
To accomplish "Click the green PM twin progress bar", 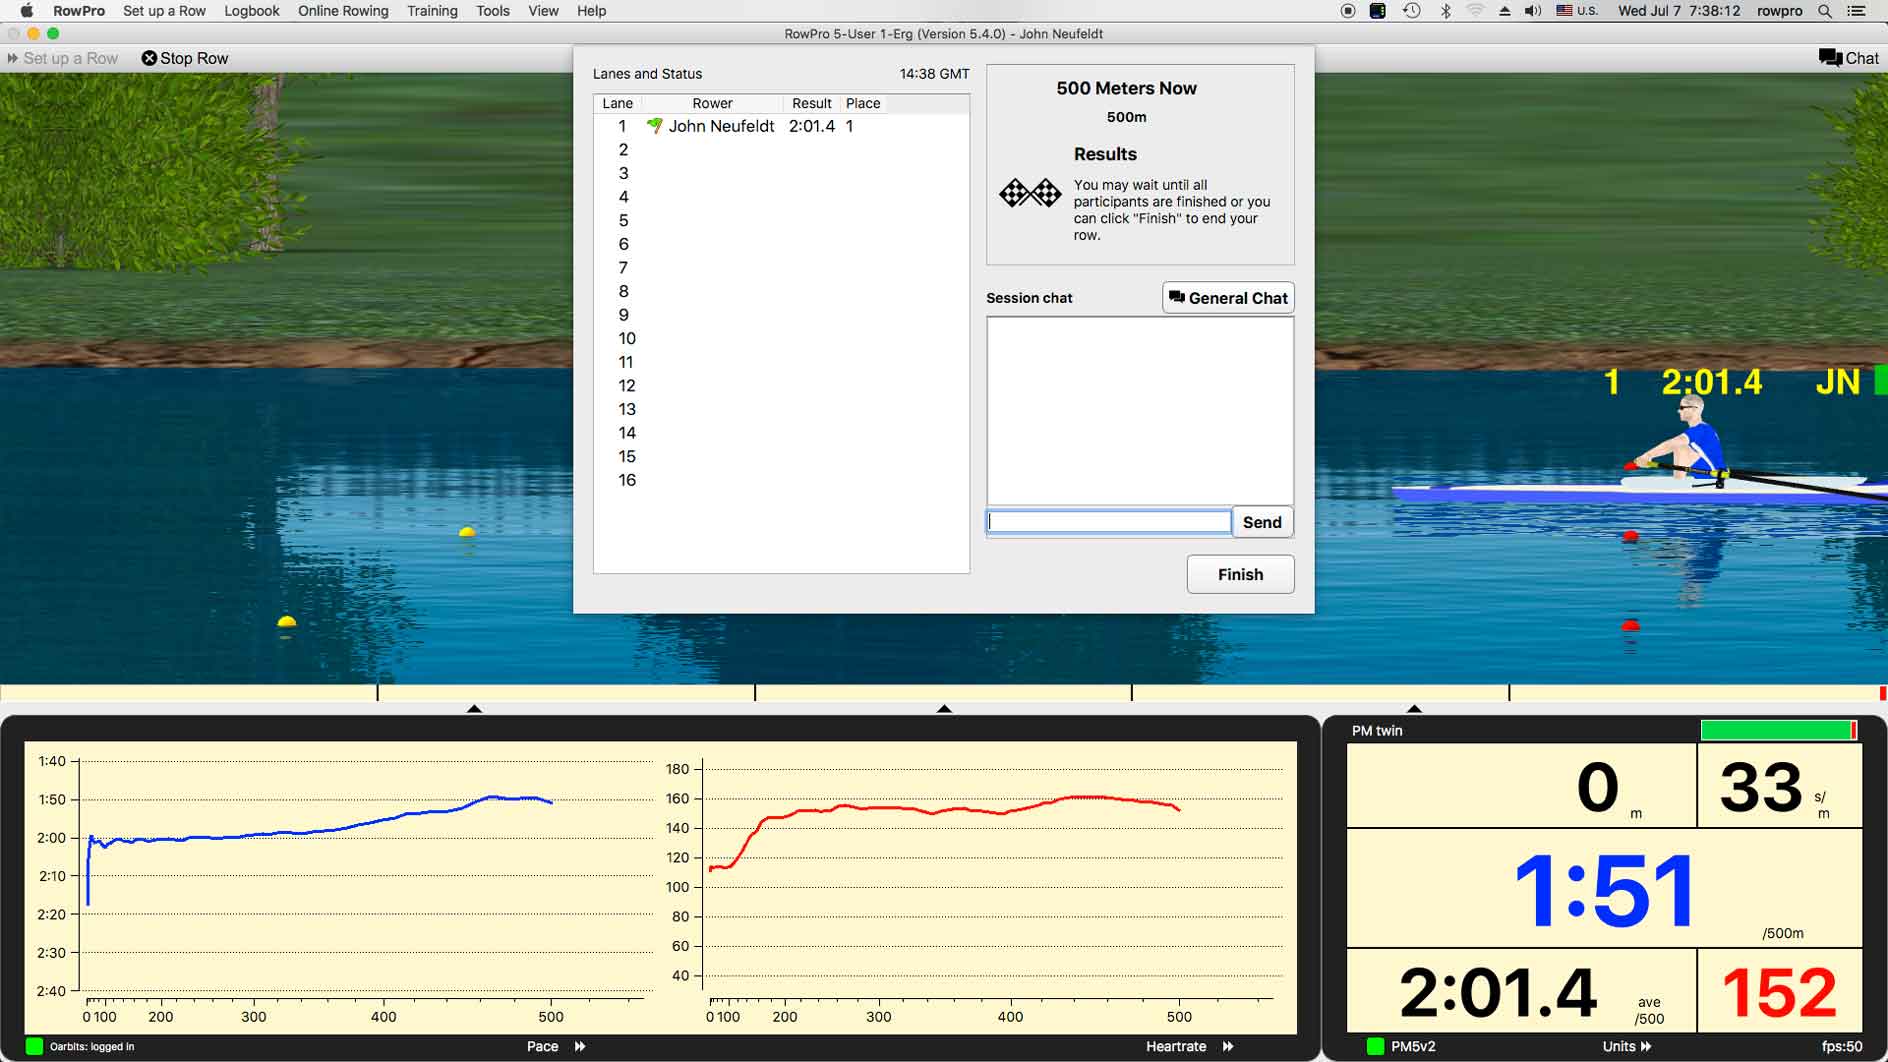I will (1778, 731).
